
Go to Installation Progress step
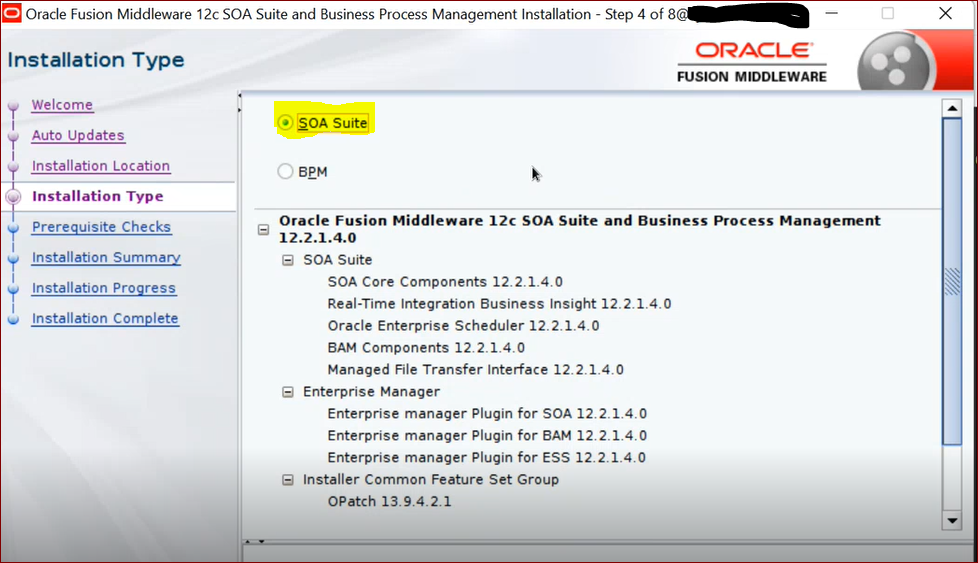pos(104,288)
